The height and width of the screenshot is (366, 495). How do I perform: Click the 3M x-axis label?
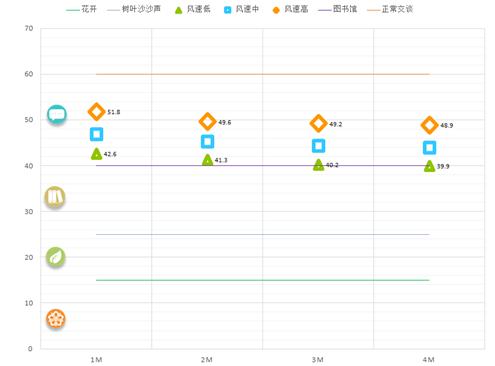[x=318, y=360]
